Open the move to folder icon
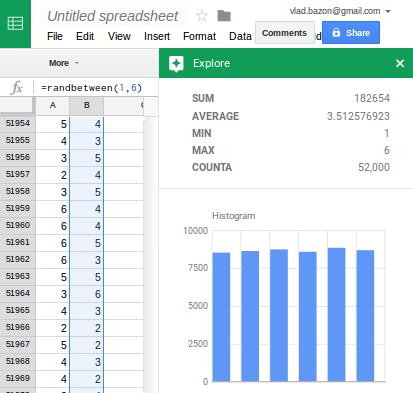 [x=224, y=16]
